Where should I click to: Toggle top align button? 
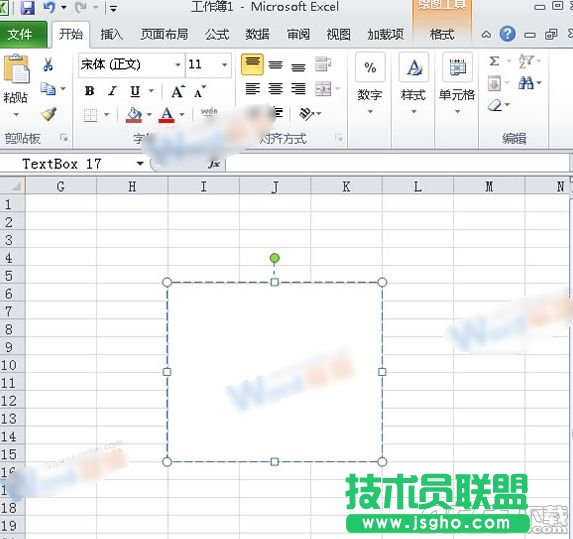click(252, 64)
